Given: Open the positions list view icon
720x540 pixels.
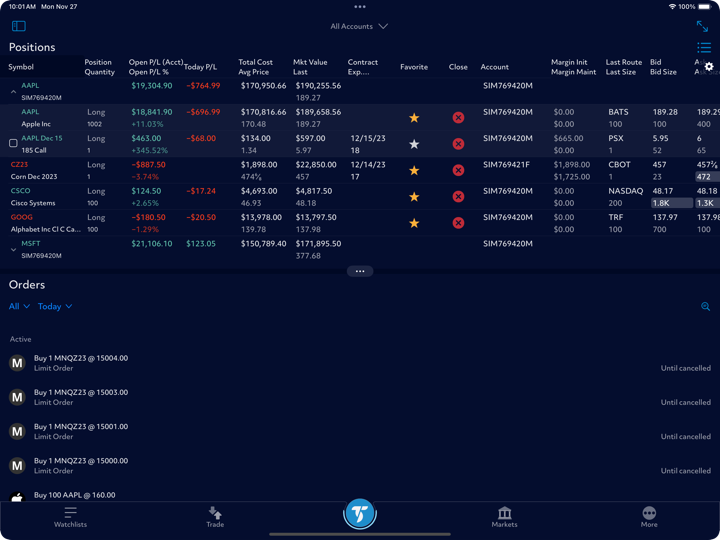Looking at the screenshot, I should click(x=704, y=47).
